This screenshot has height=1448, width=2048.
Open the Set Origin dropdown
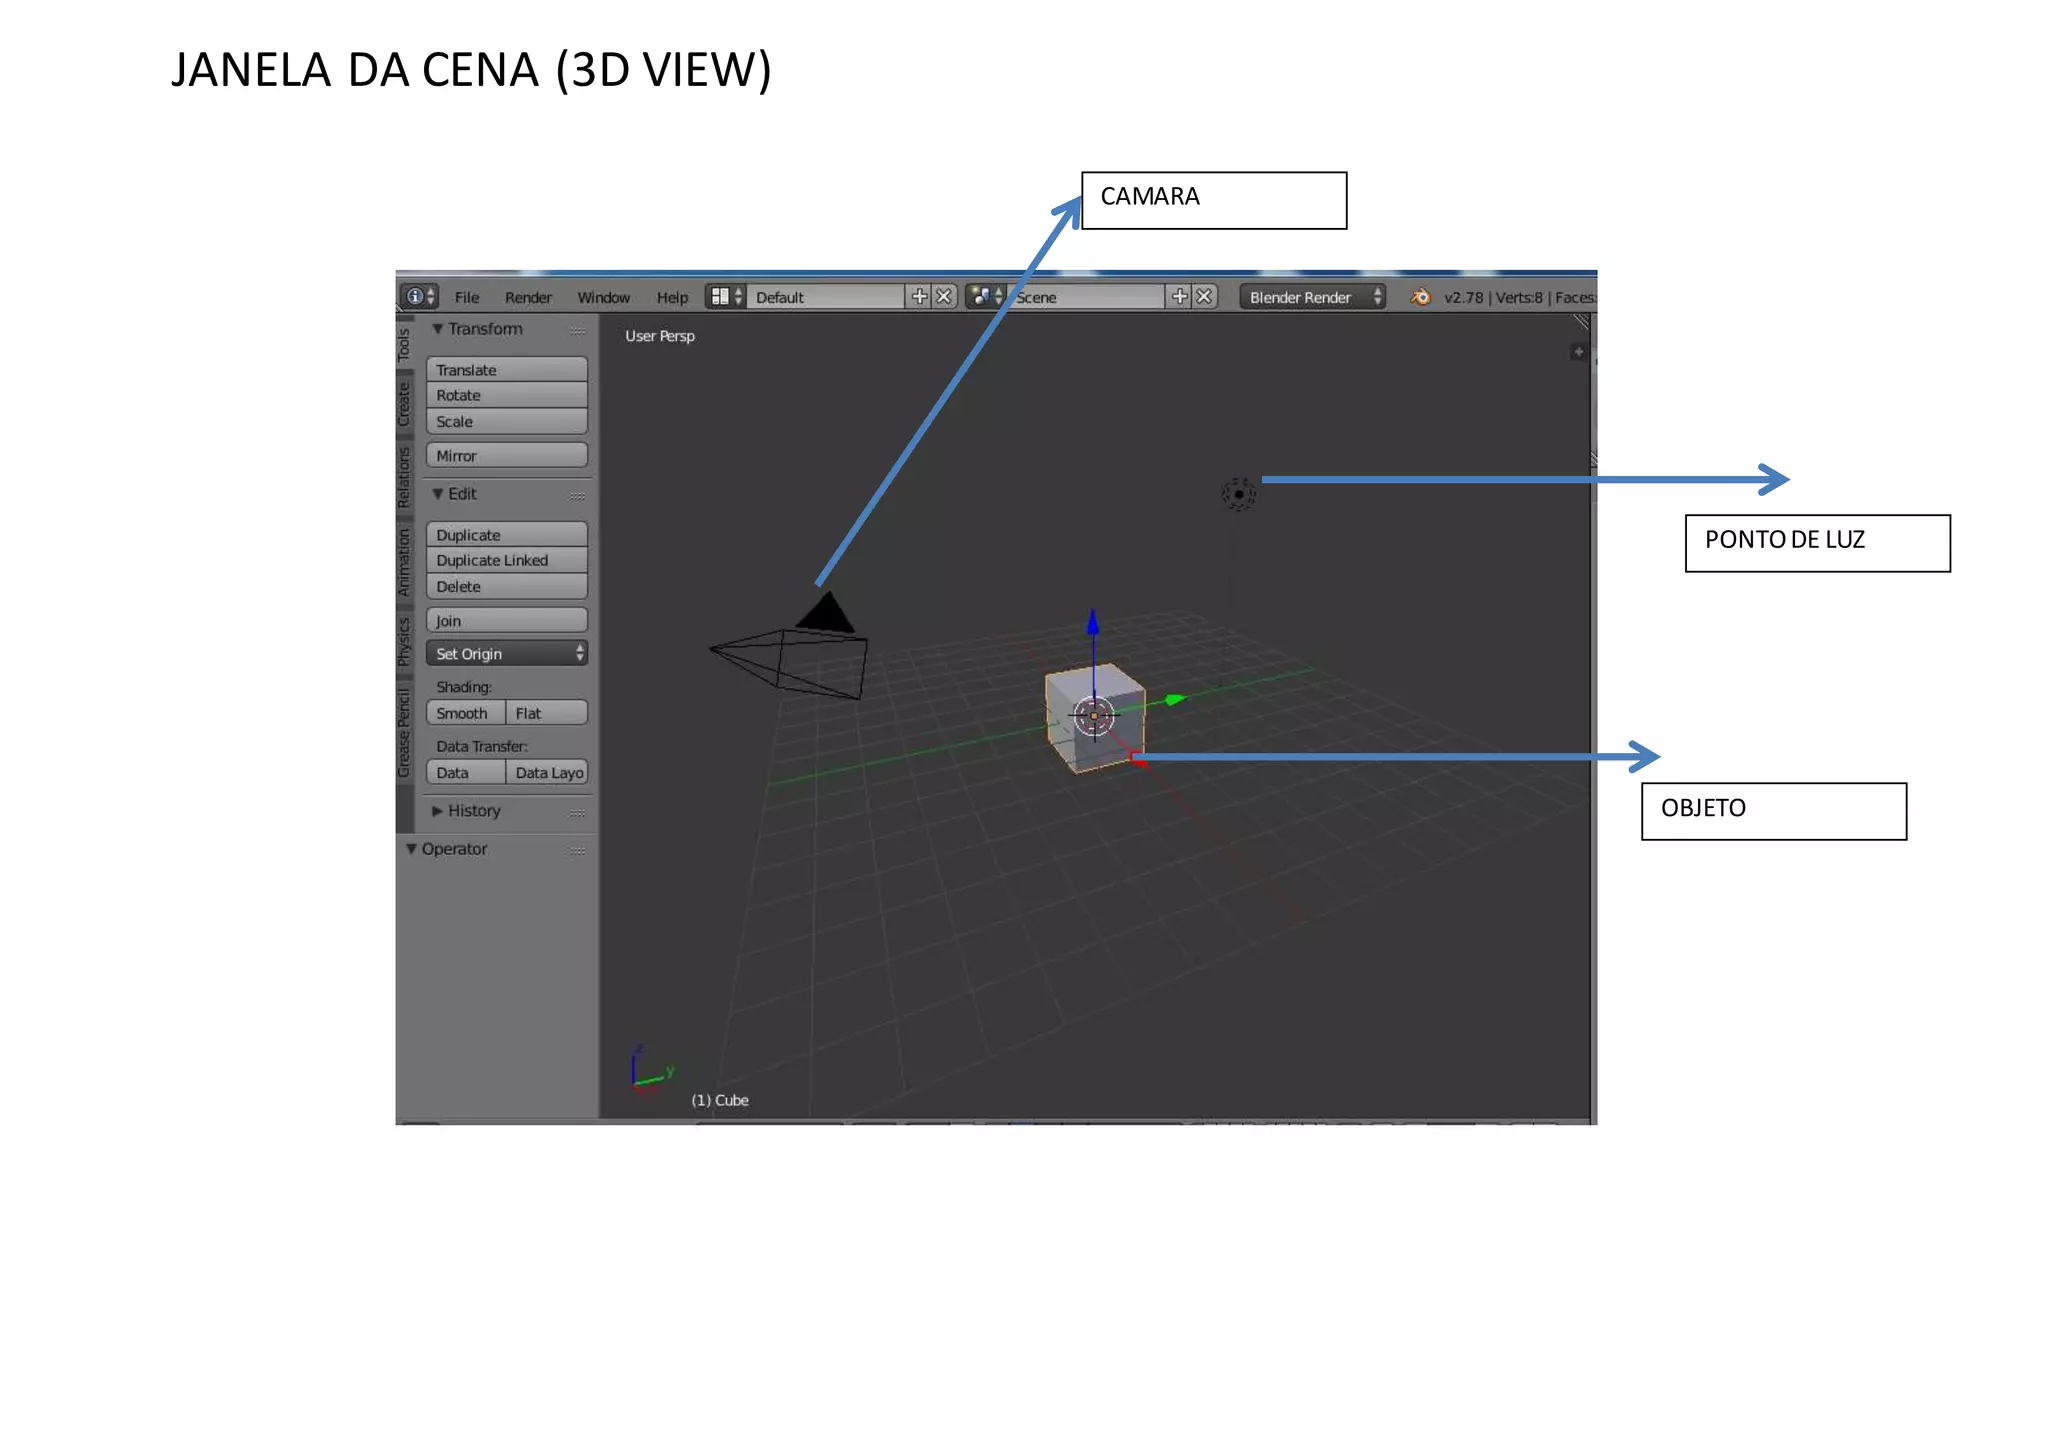click(507, 654)
